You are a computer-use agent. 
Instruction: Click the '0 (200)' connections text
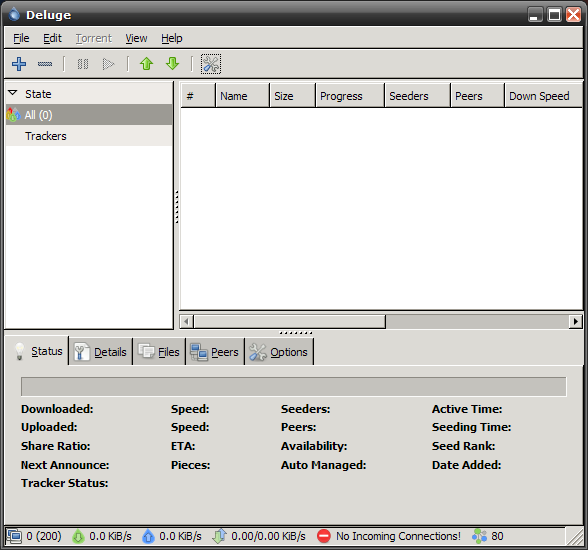[x=44, y=536]
